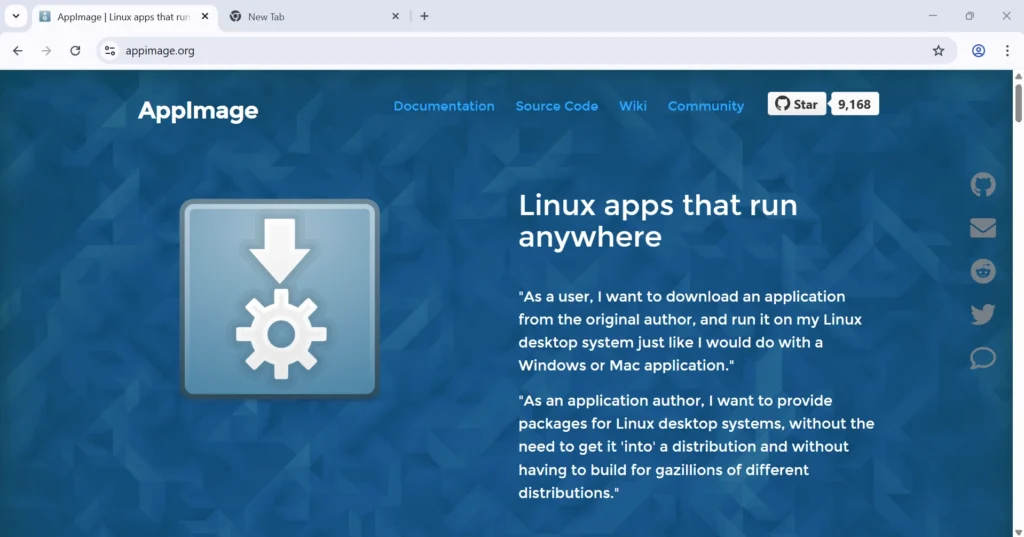Open the Chrome profile avatar icon
1024x537 pixels.
979,51
